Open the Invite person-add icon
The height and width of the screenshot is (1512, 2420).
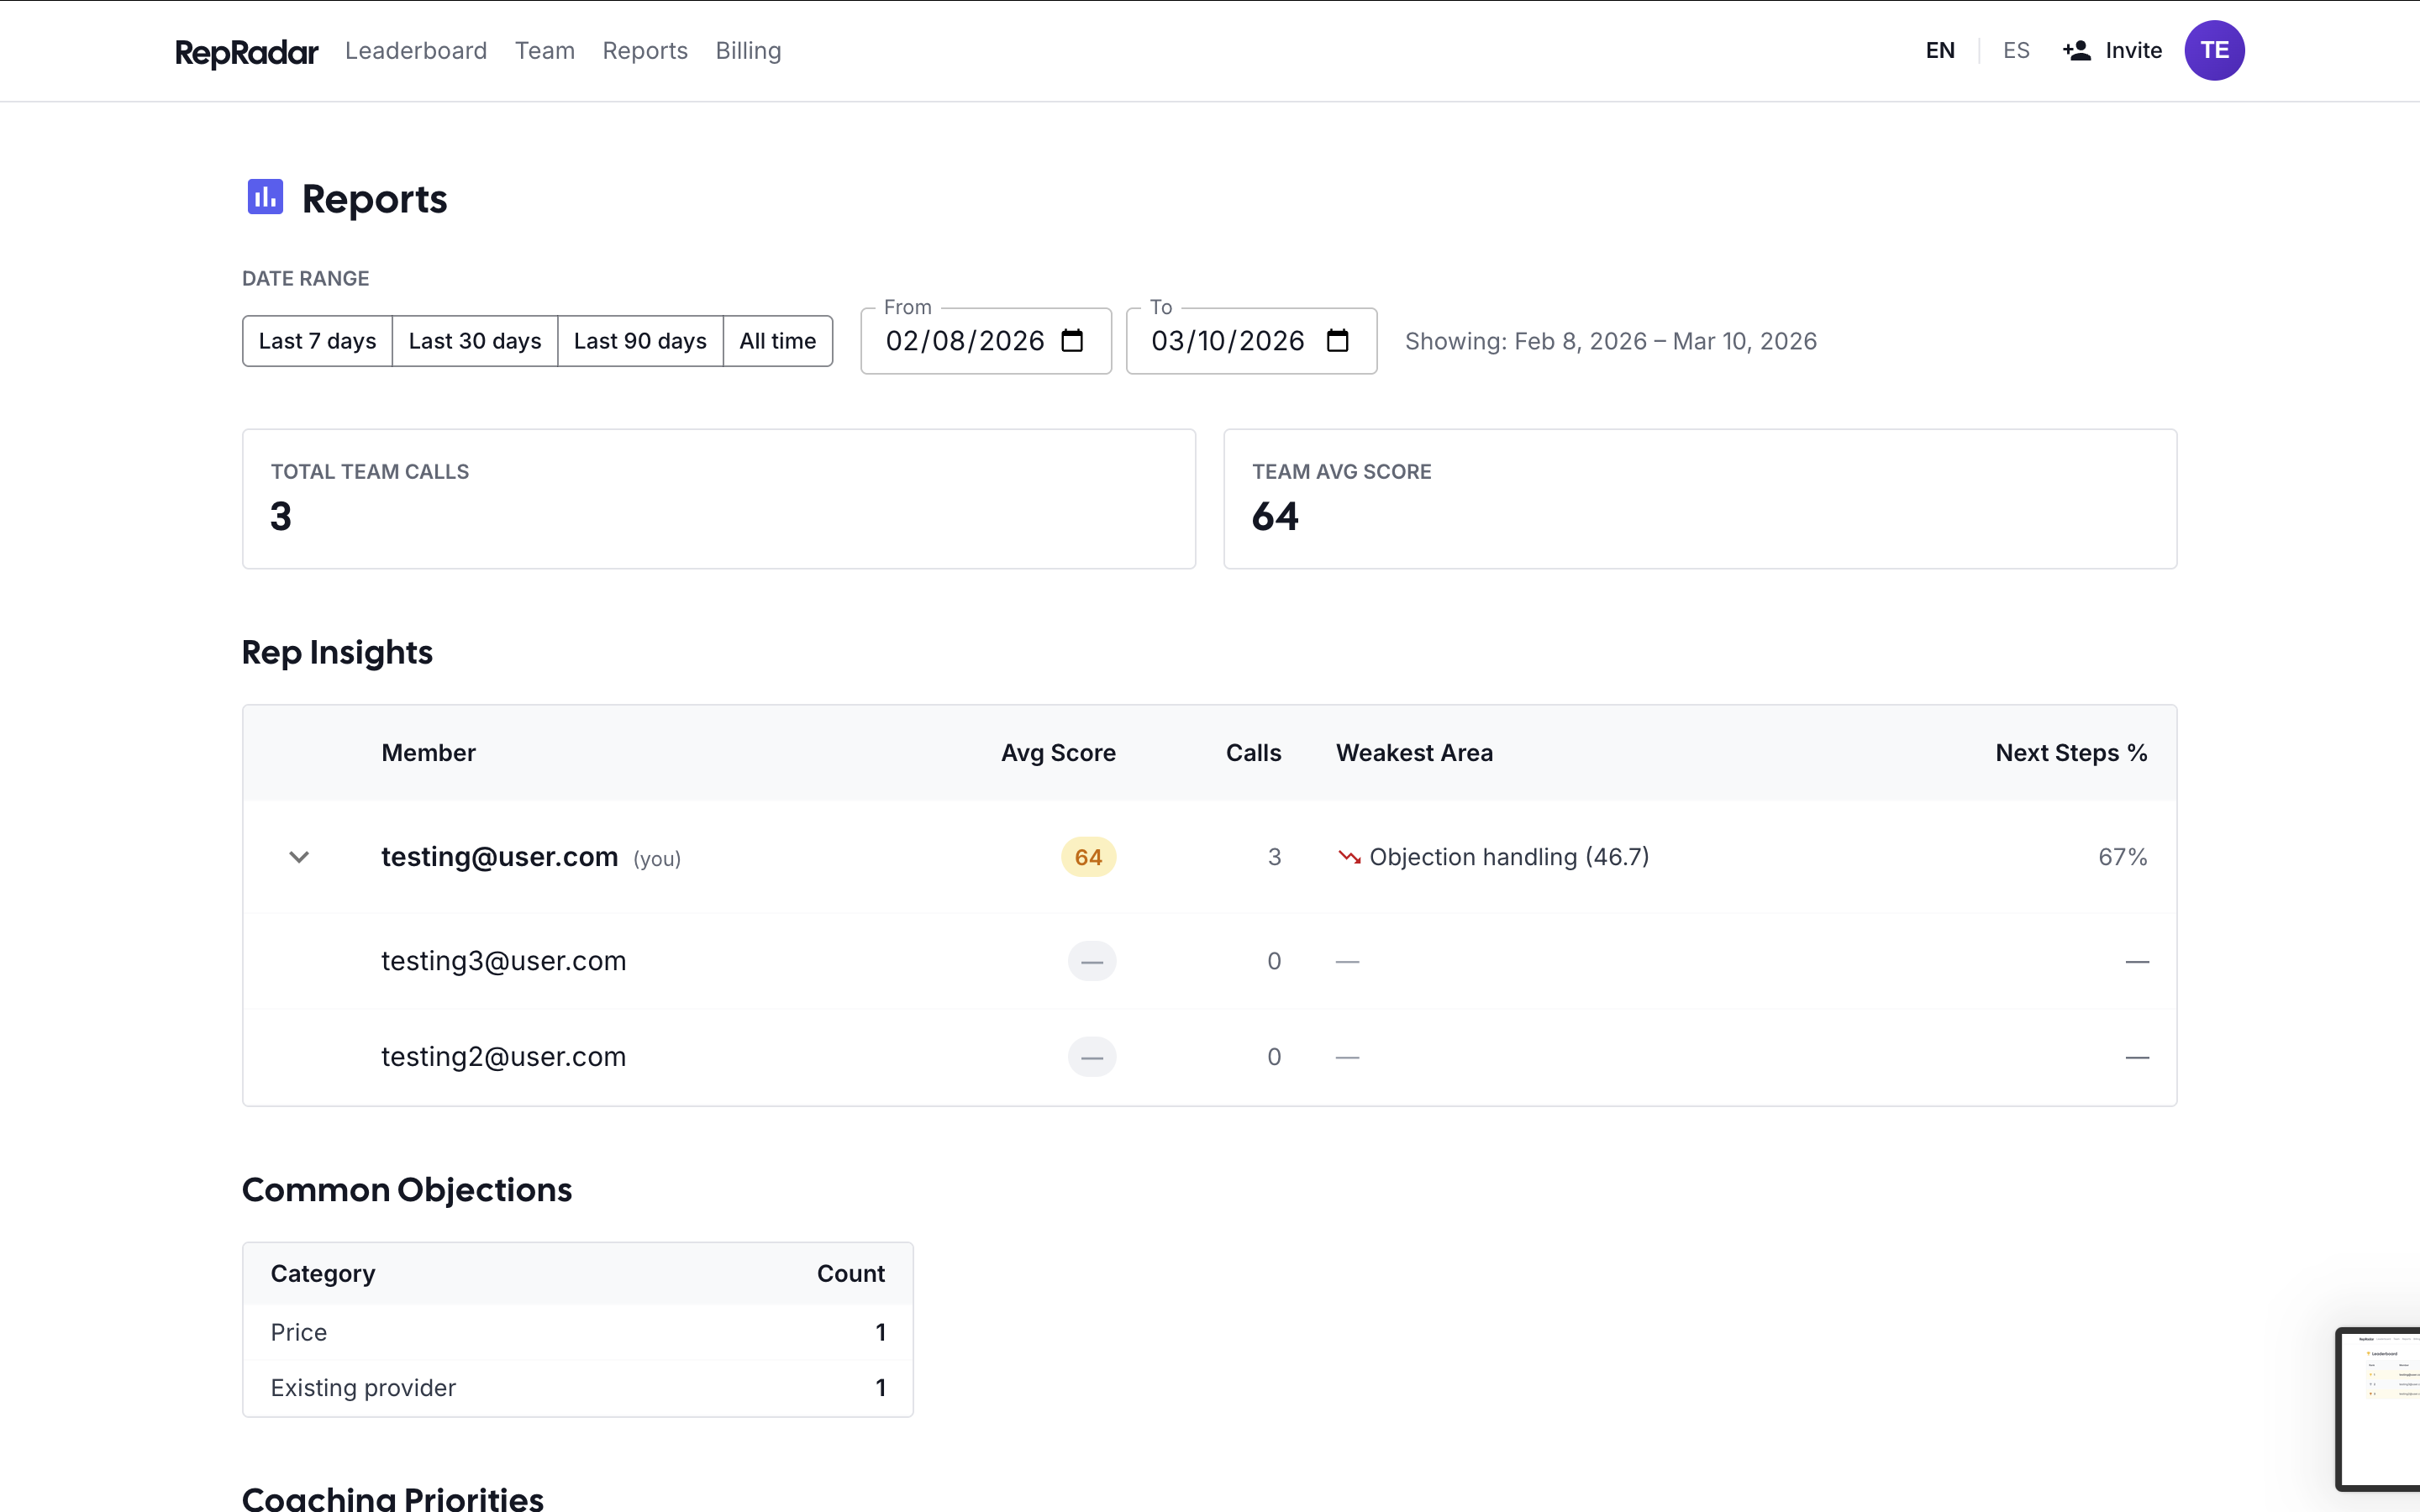coord(2078,50)
